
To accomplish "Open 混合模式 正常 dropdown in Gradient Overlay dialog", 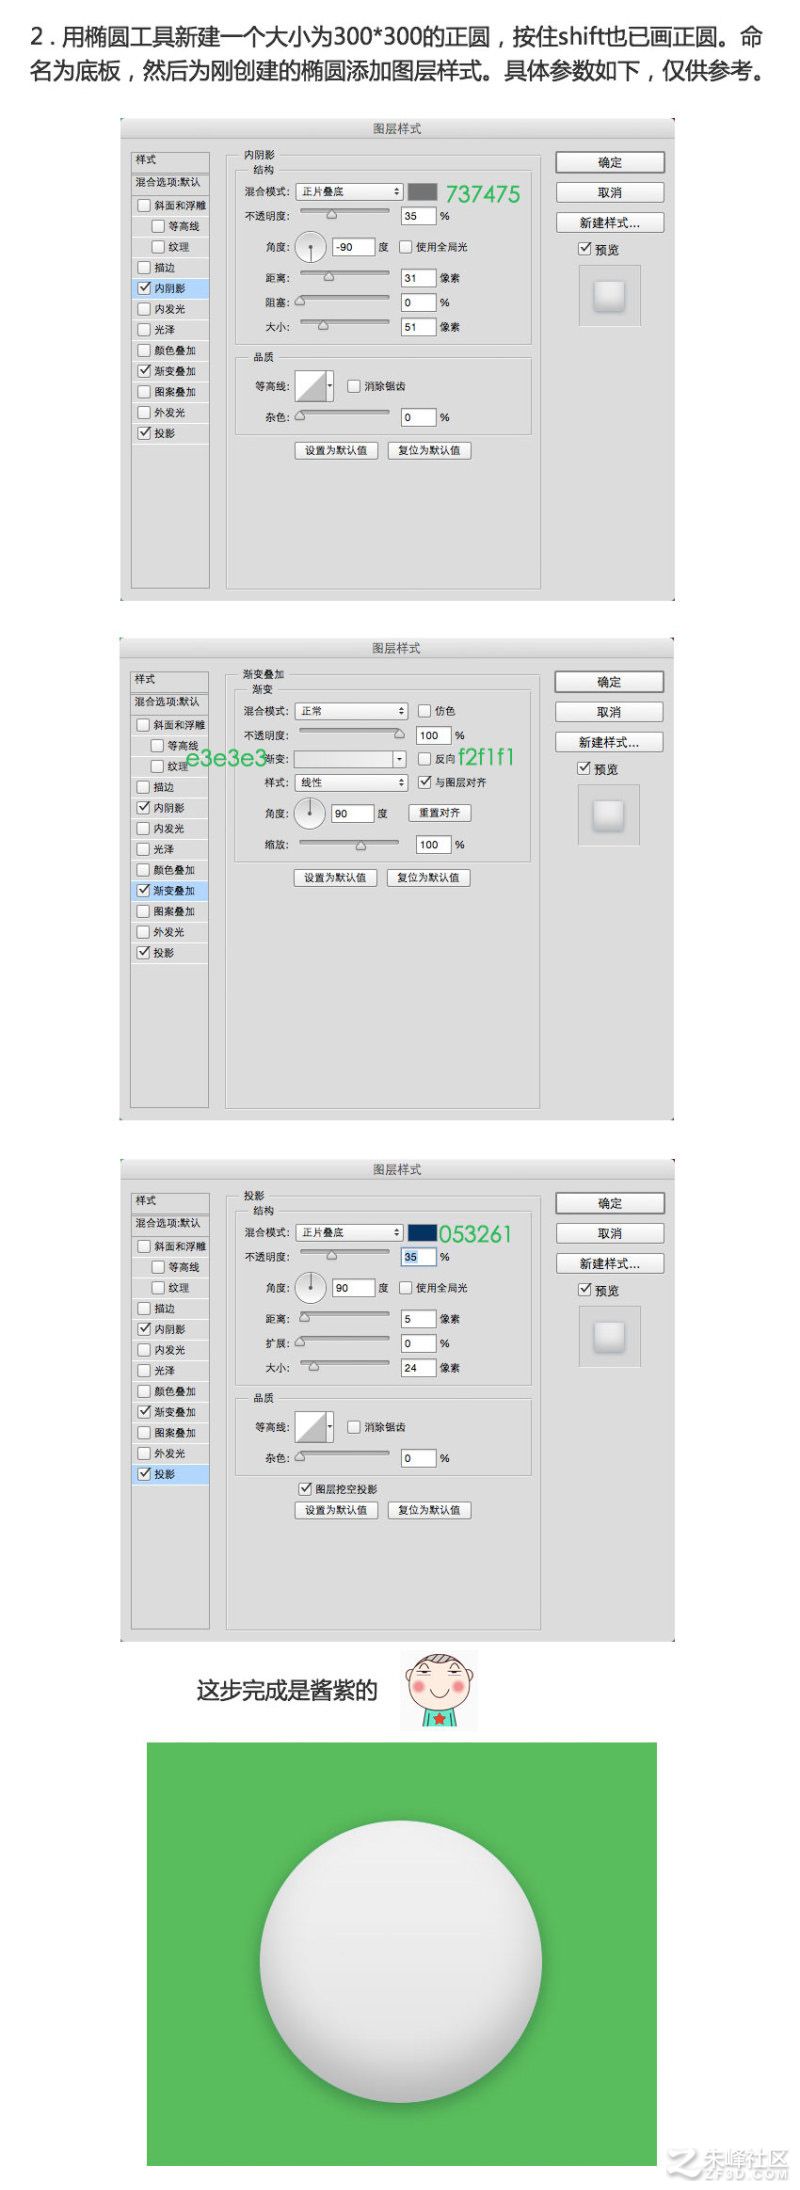I will (x=351, y=711).
